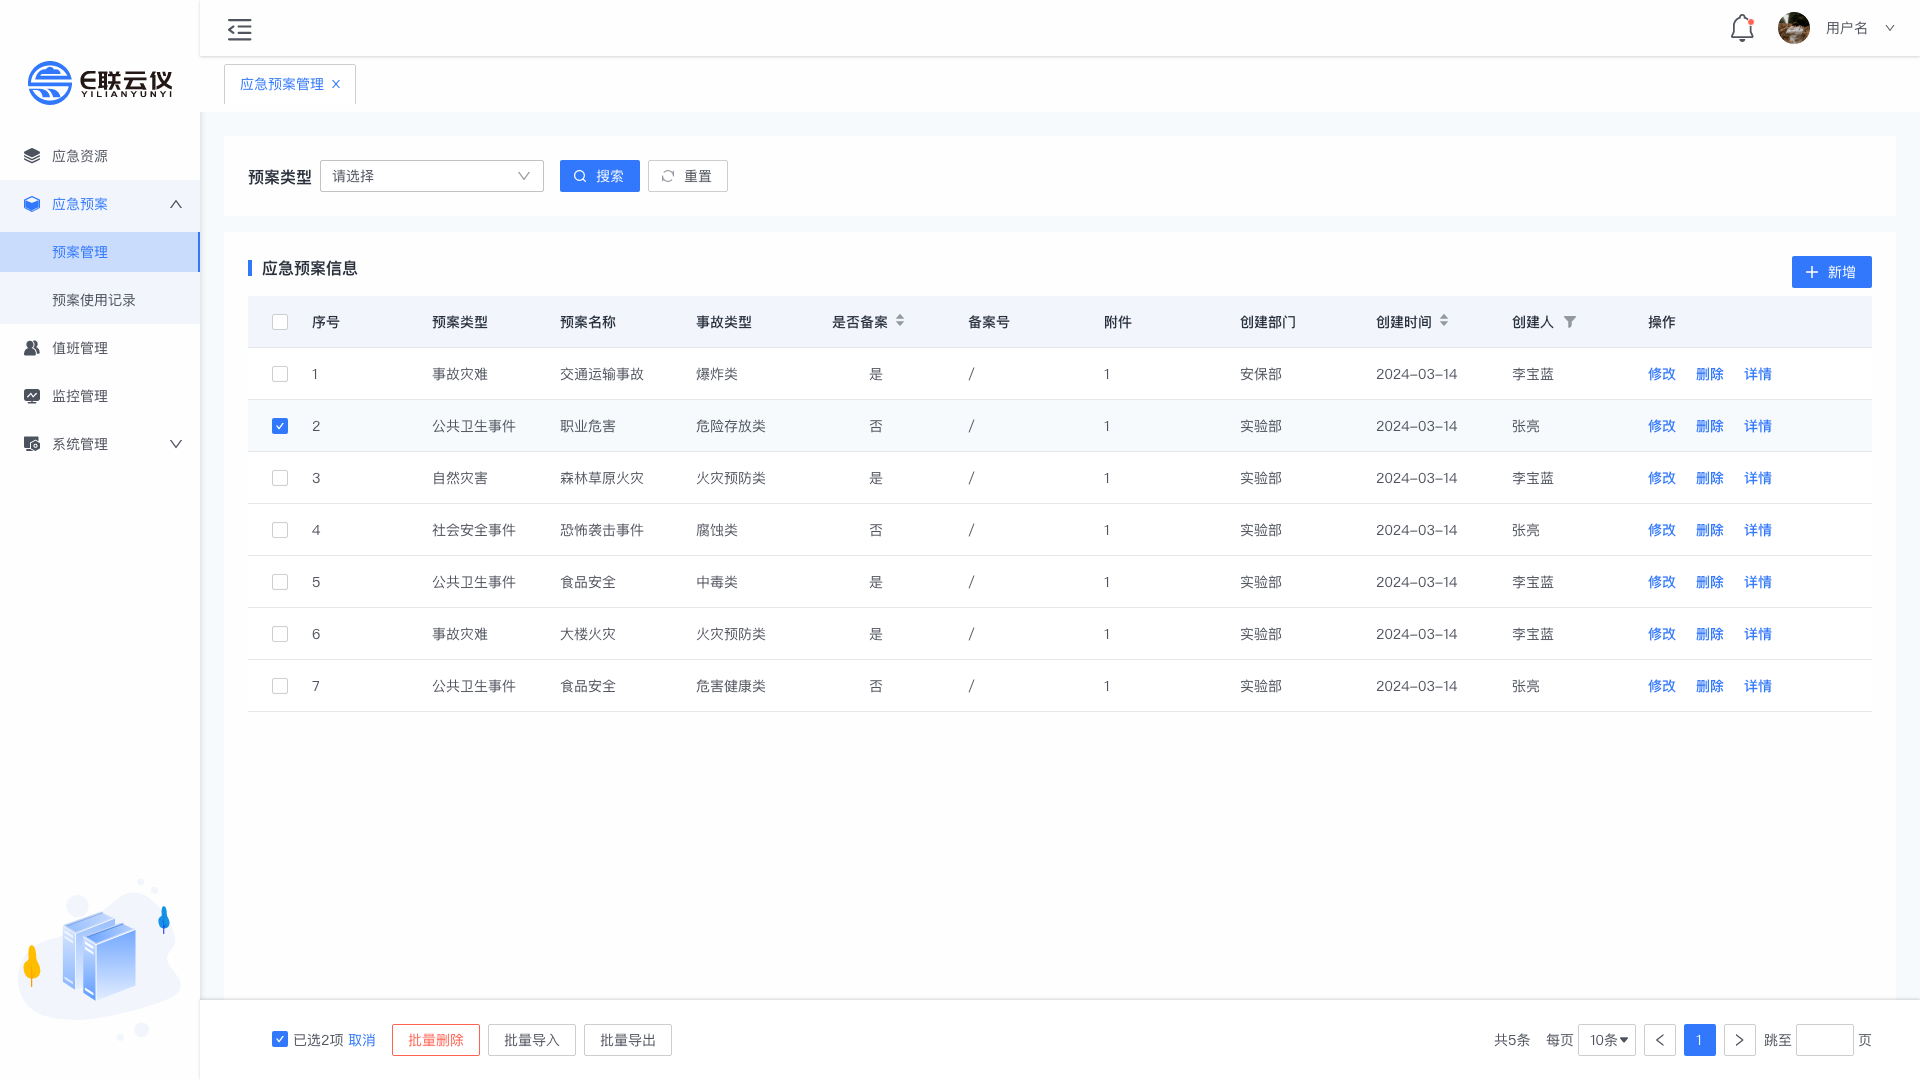1920x1080 pixels.
Task: Click the 批量导出 button
Action: pos(628,1040)
